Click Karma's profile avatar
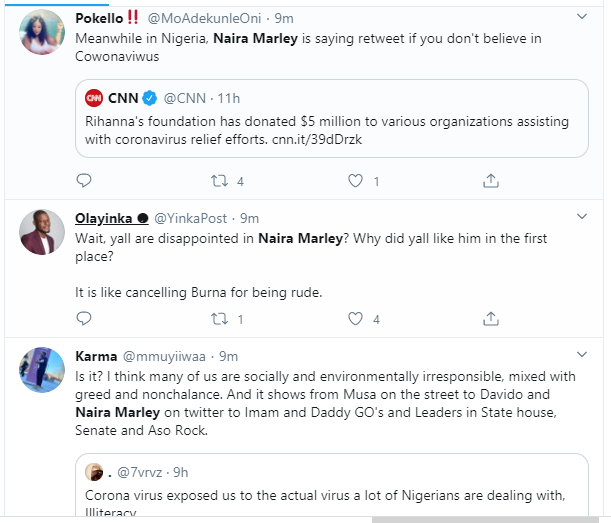 click(x=43, y=372)
